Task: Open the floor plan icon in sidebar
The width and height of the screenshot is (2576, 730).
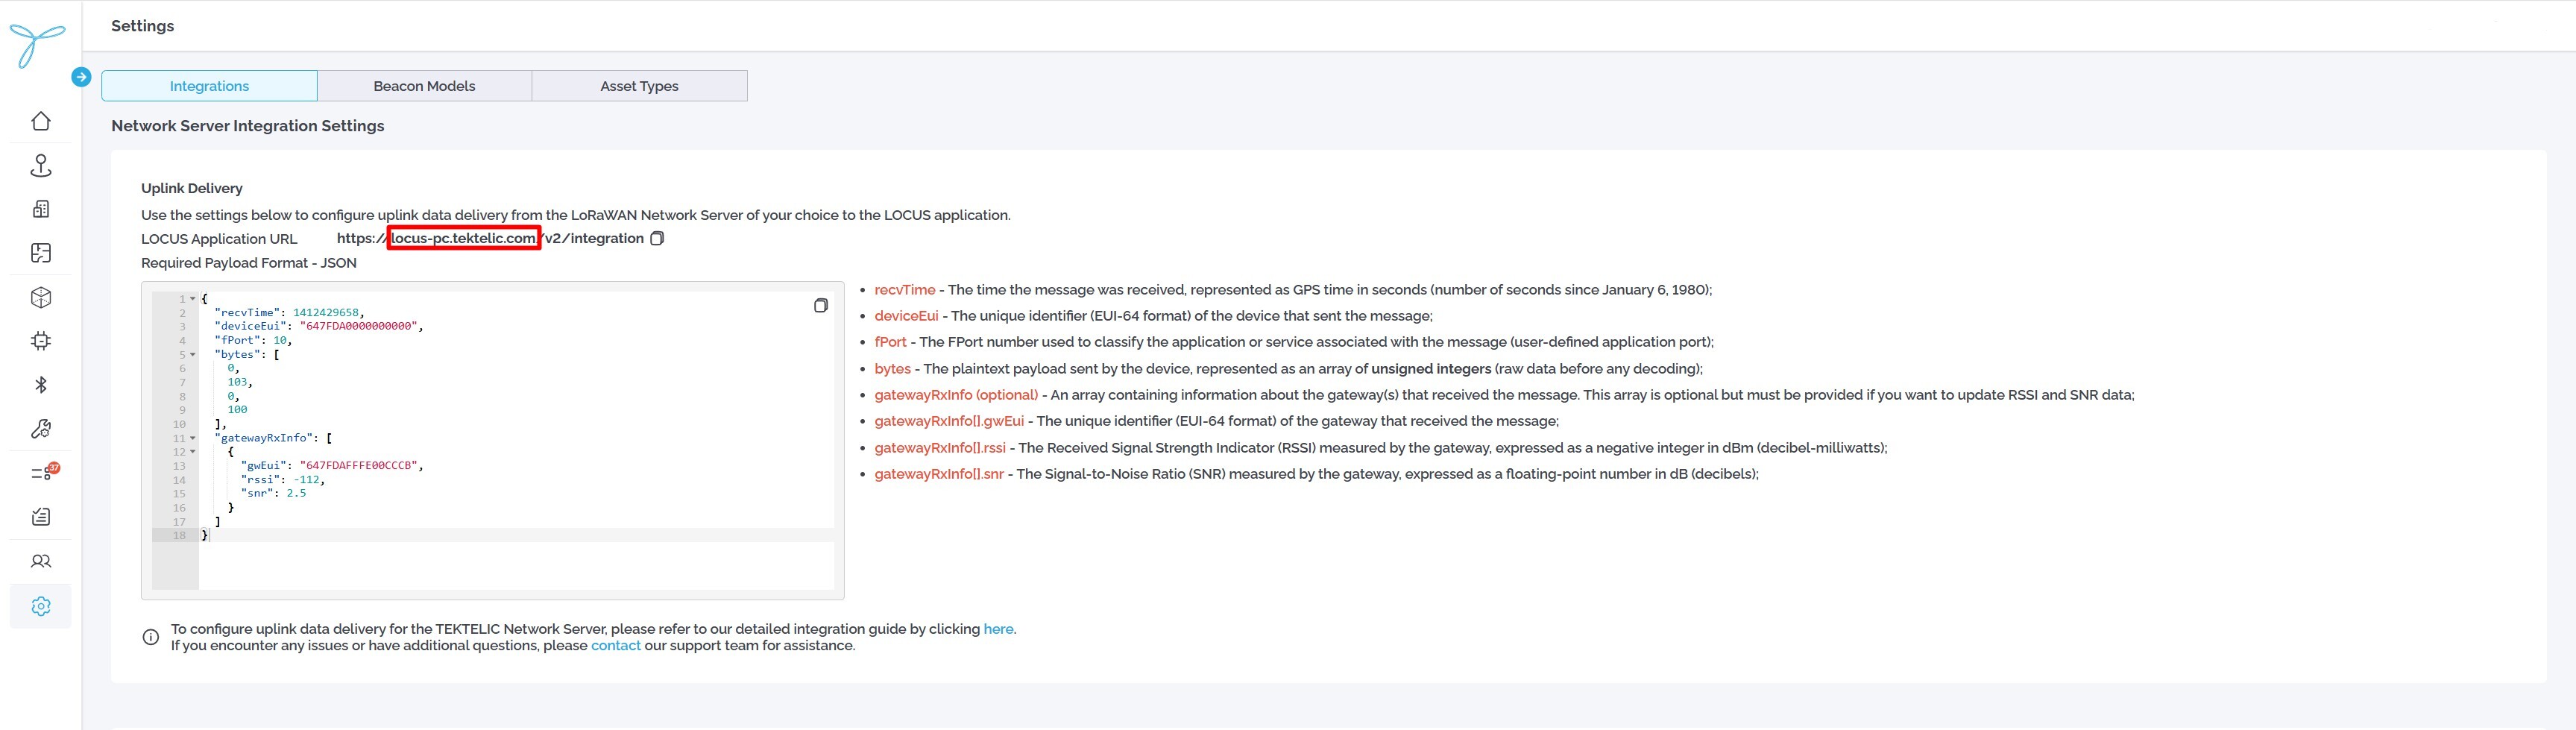Action: pyautogui.click(x=41, y=253)
